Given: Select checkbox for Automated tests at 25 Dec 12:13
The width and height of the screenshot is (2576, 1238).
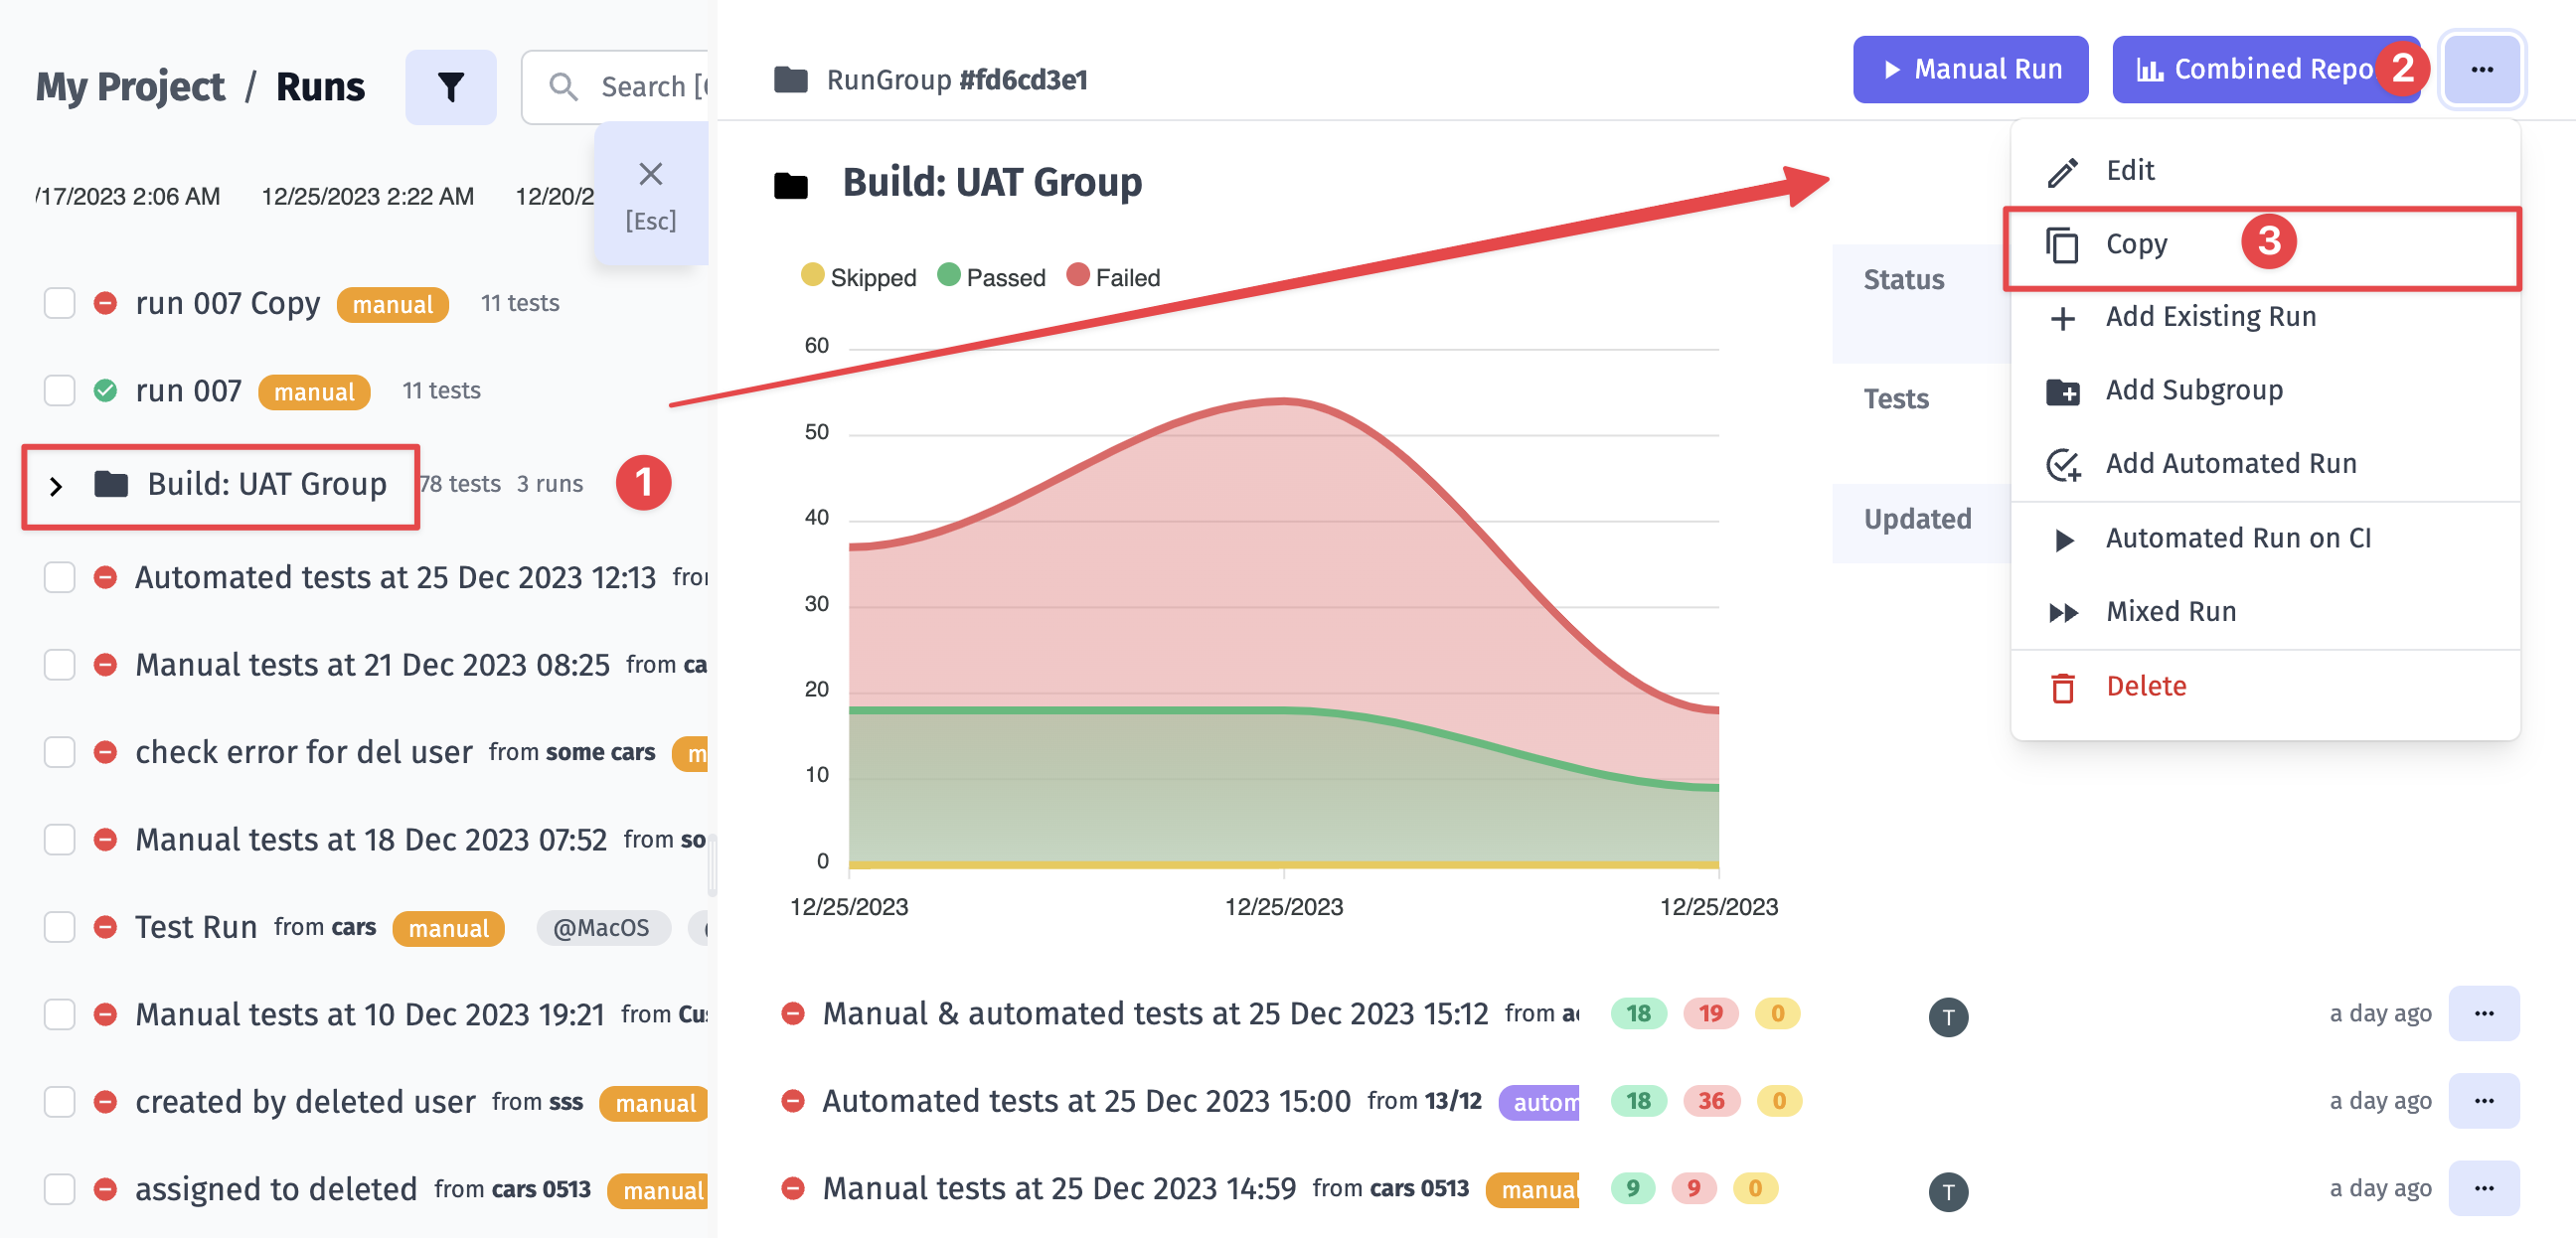Looking at the screenshot, I should point(60,577).
